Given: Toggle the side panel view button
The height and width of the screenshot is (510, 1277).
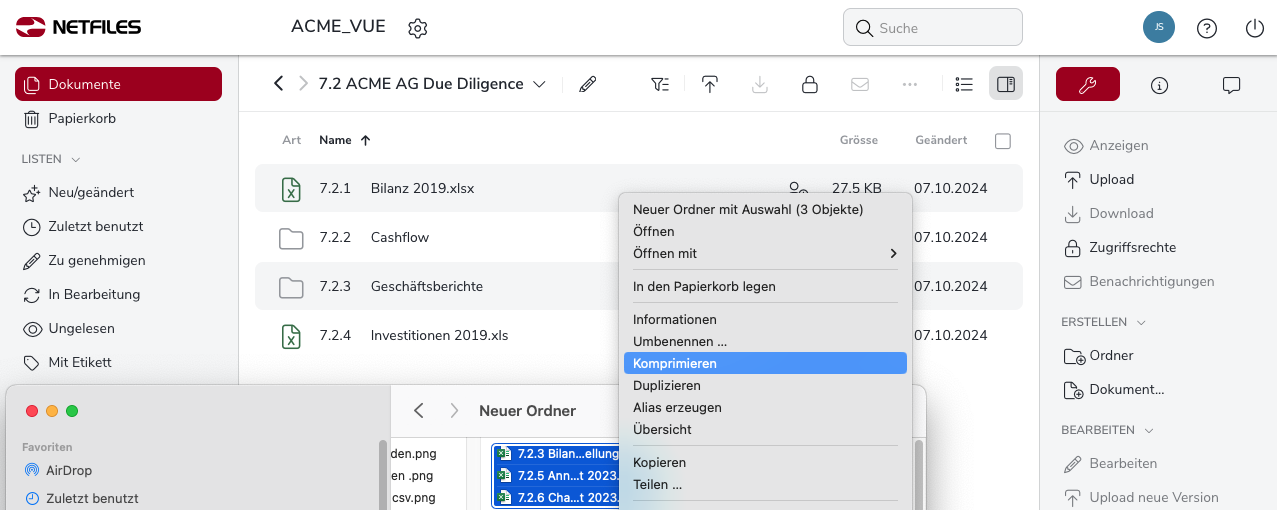Looking at the screenshot, I should (1006, 85).
